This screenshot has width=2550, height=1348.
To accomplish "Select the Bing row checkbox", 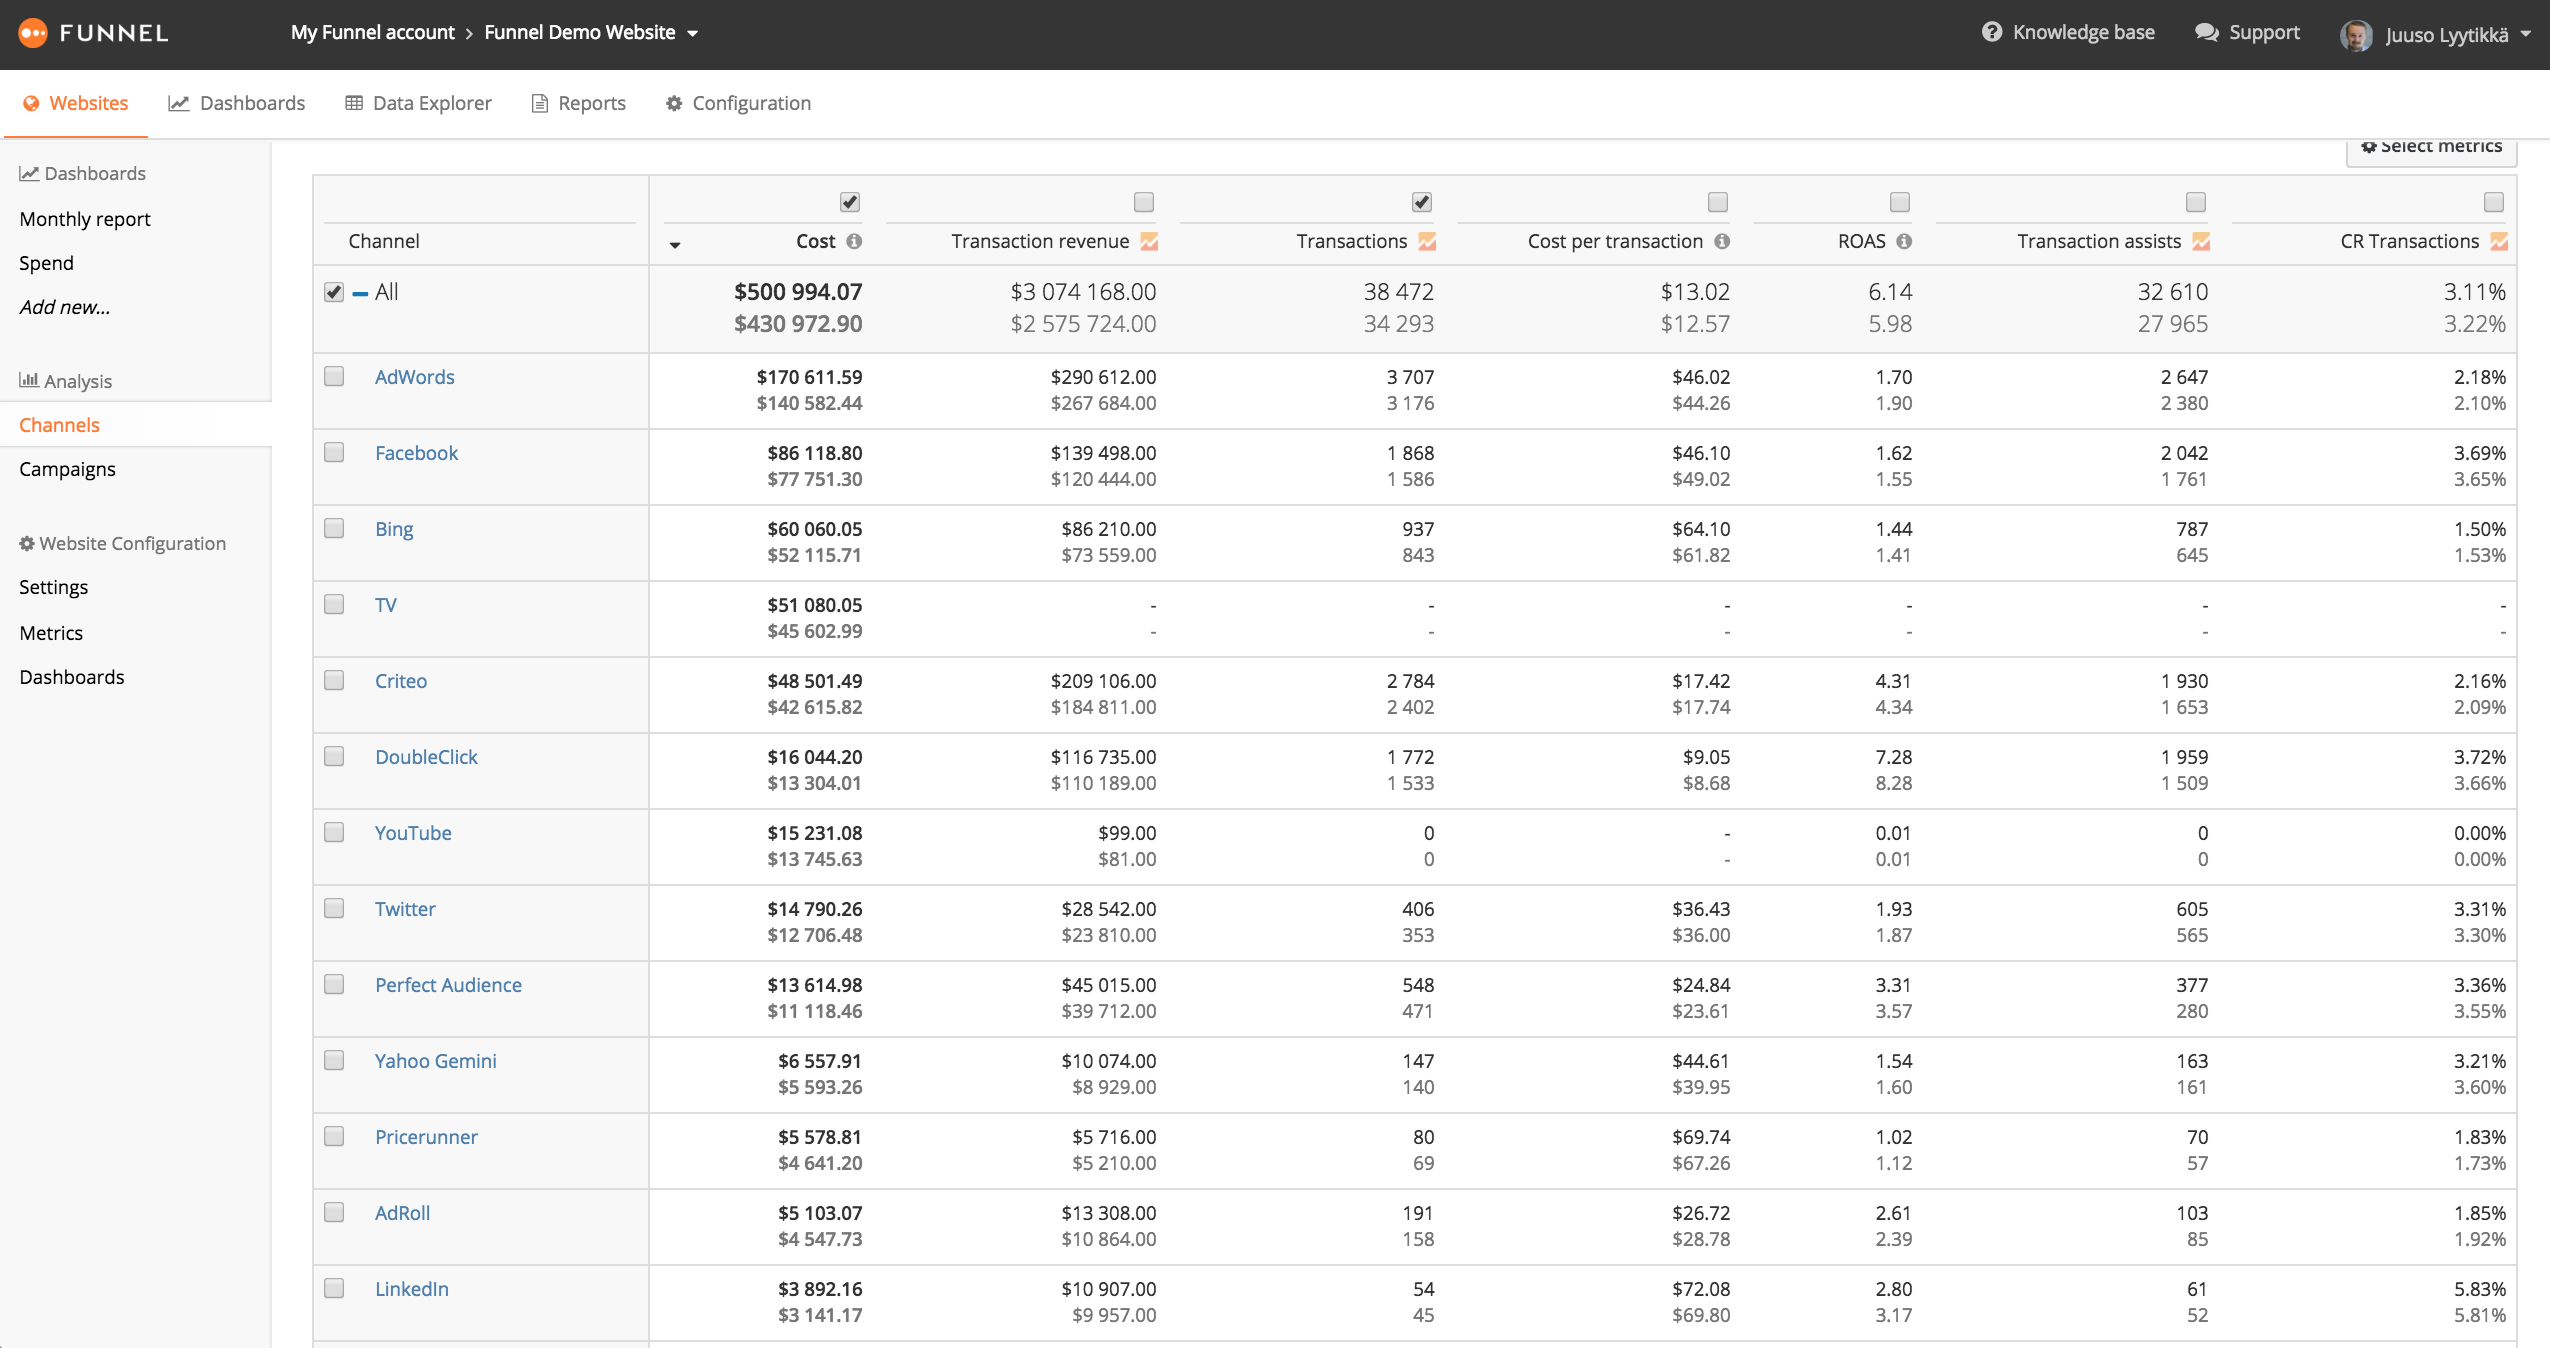I will point(334,528).
